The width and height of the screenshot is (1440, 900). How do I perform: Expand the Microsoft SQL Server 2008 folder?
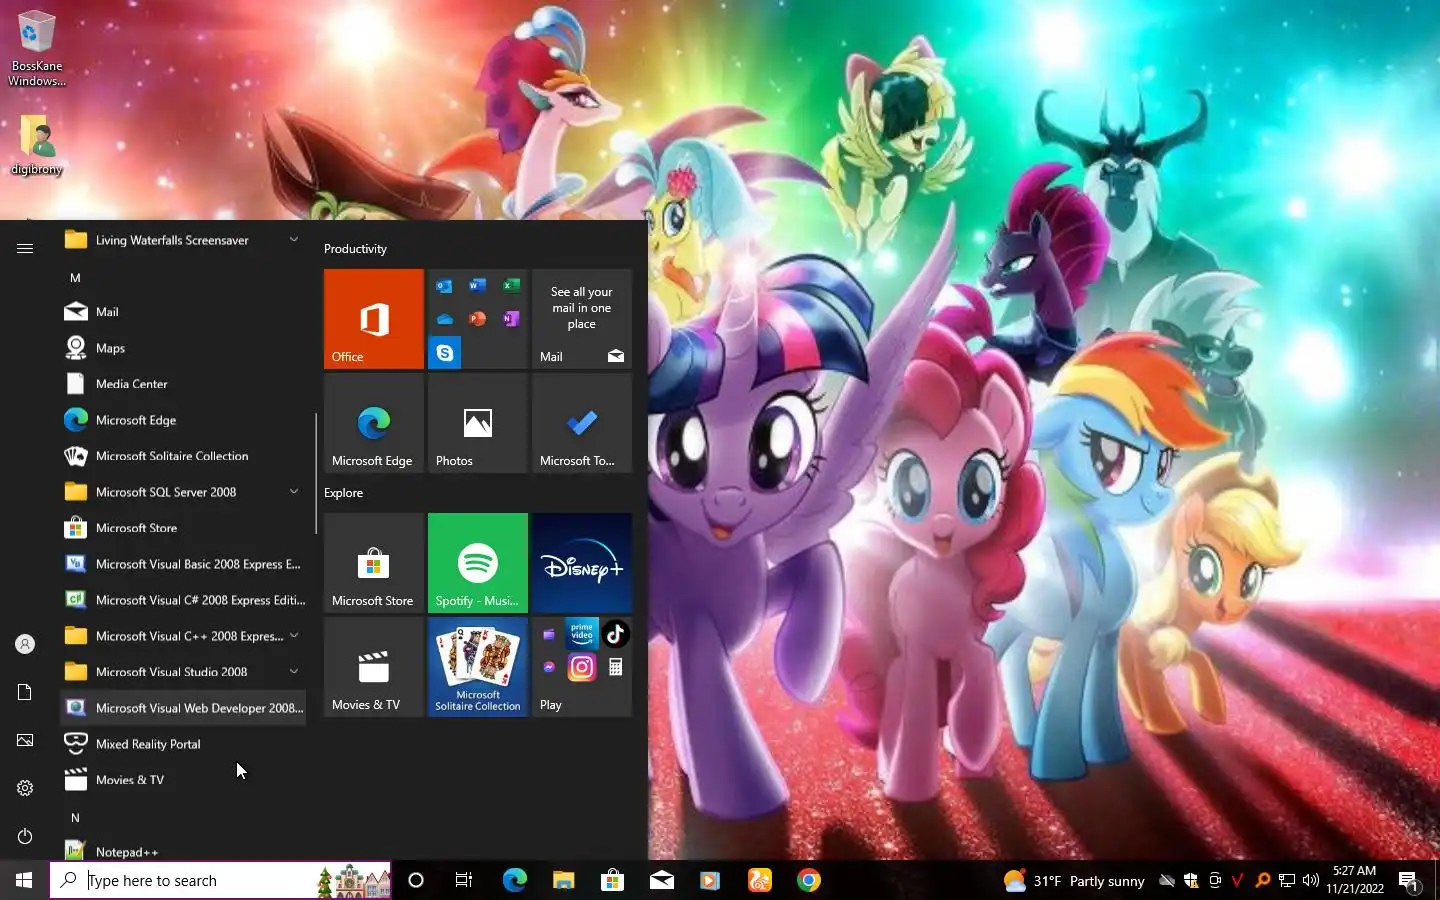[x=183, y=492]
